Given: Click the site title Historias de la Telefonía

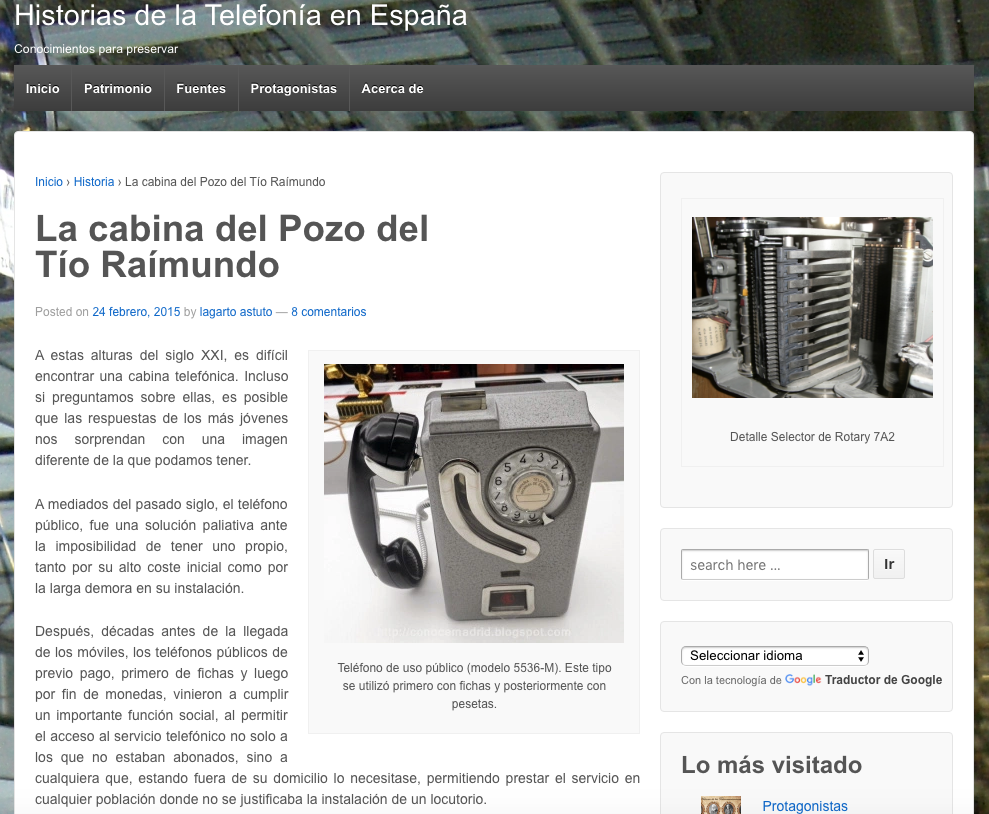Looking at the screenshot, I should coord(240,16).
